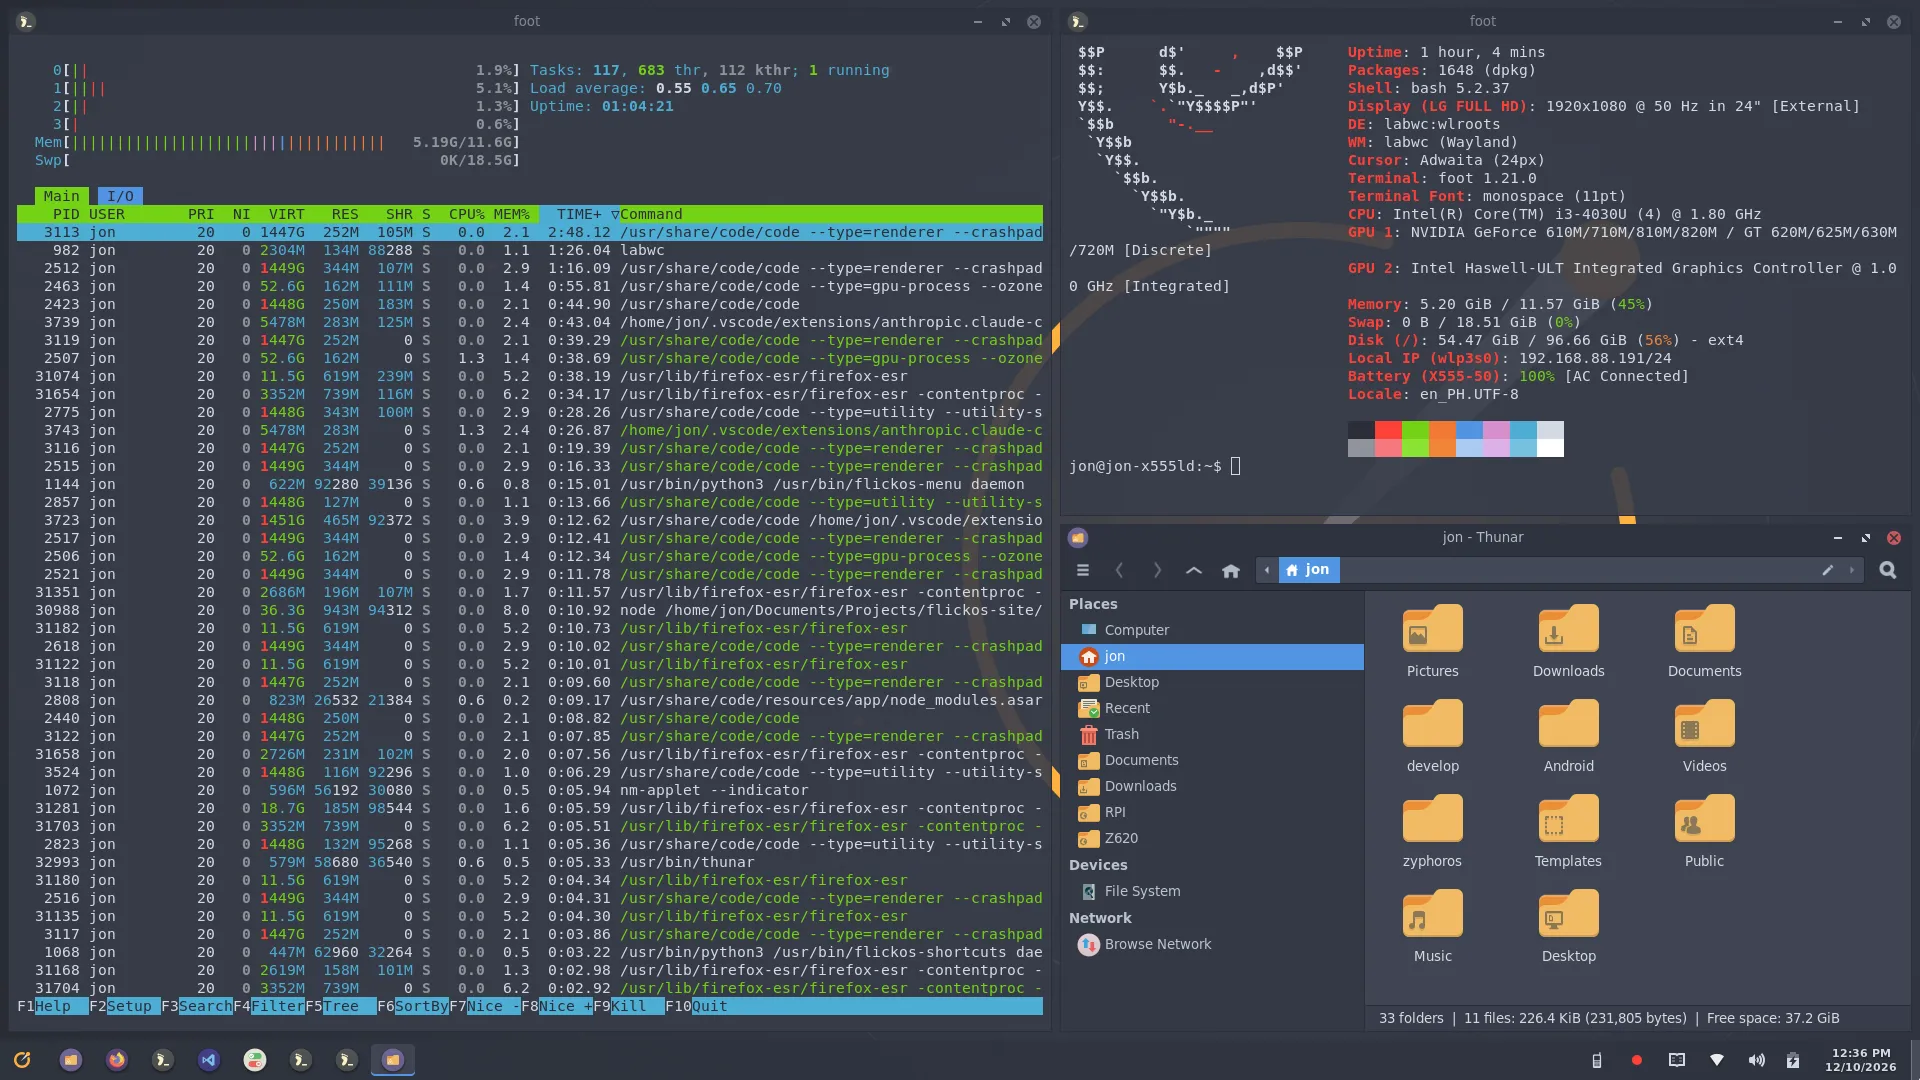Click Browse Network in sidebar
The image size is (1920, 1080).
(1212, 944)
